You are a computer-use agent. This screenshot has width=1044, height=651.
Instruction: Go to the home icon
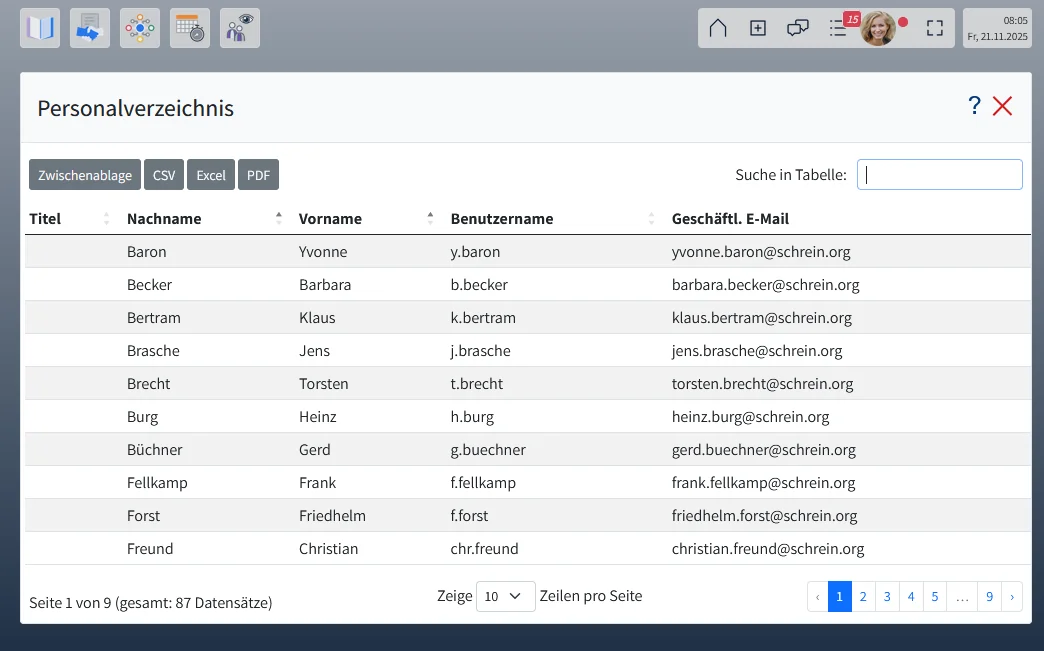point(717,28)
